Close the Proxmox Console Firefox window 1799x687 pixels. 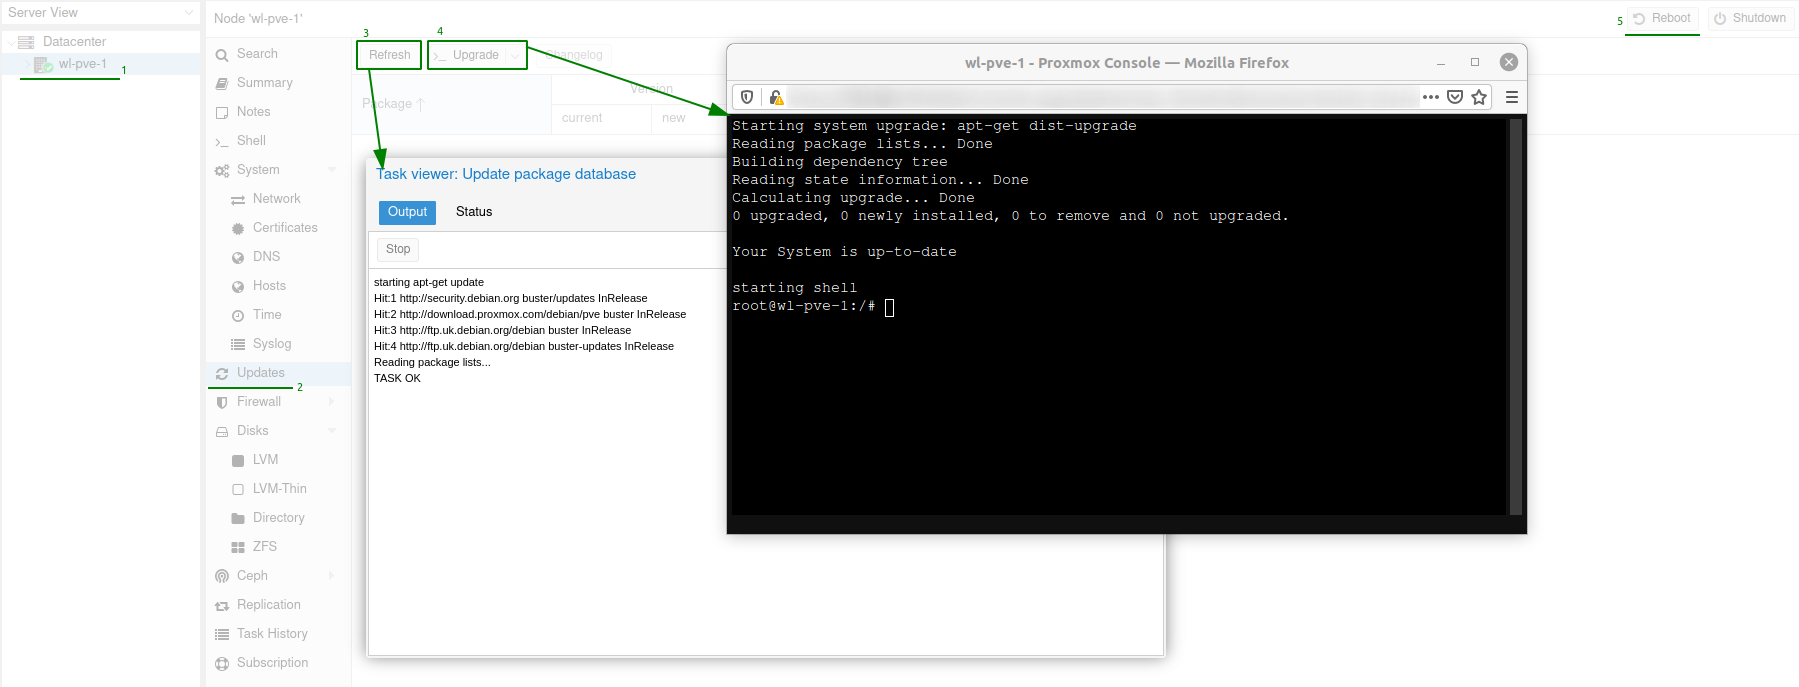pyautogui.click(x=1509, y=62)
